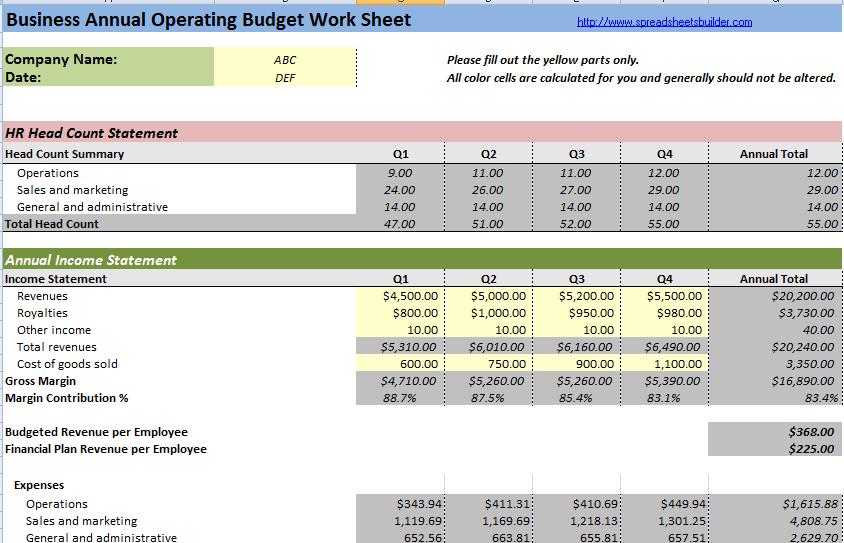844x543 pixels.
Task: Click Expenses Operations Q3 value $410.69
Action: [576, 504]
